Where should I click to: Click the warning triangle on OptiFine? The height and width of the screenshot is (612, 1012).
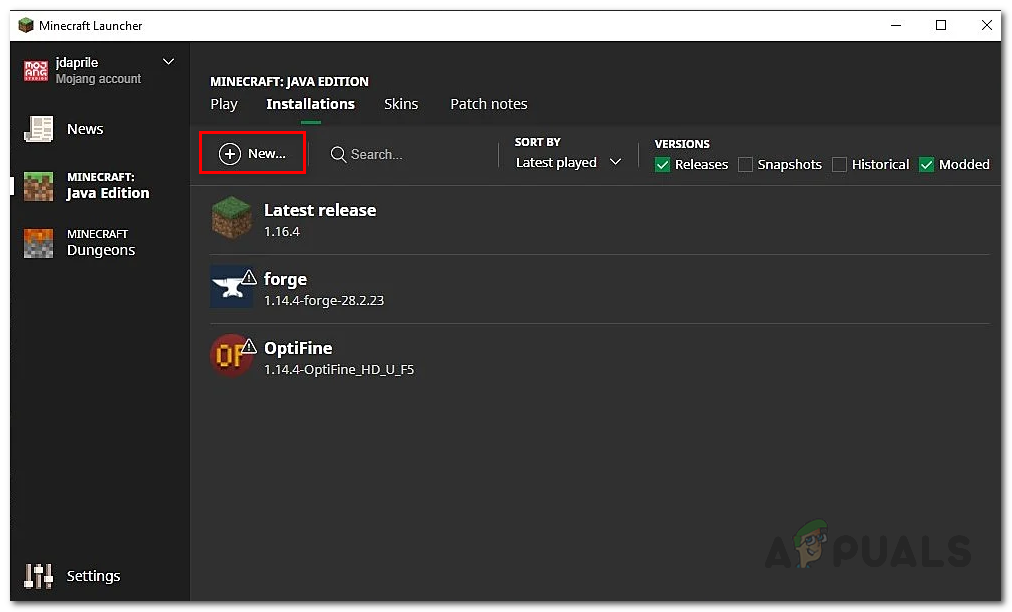(x=249, y=346)
